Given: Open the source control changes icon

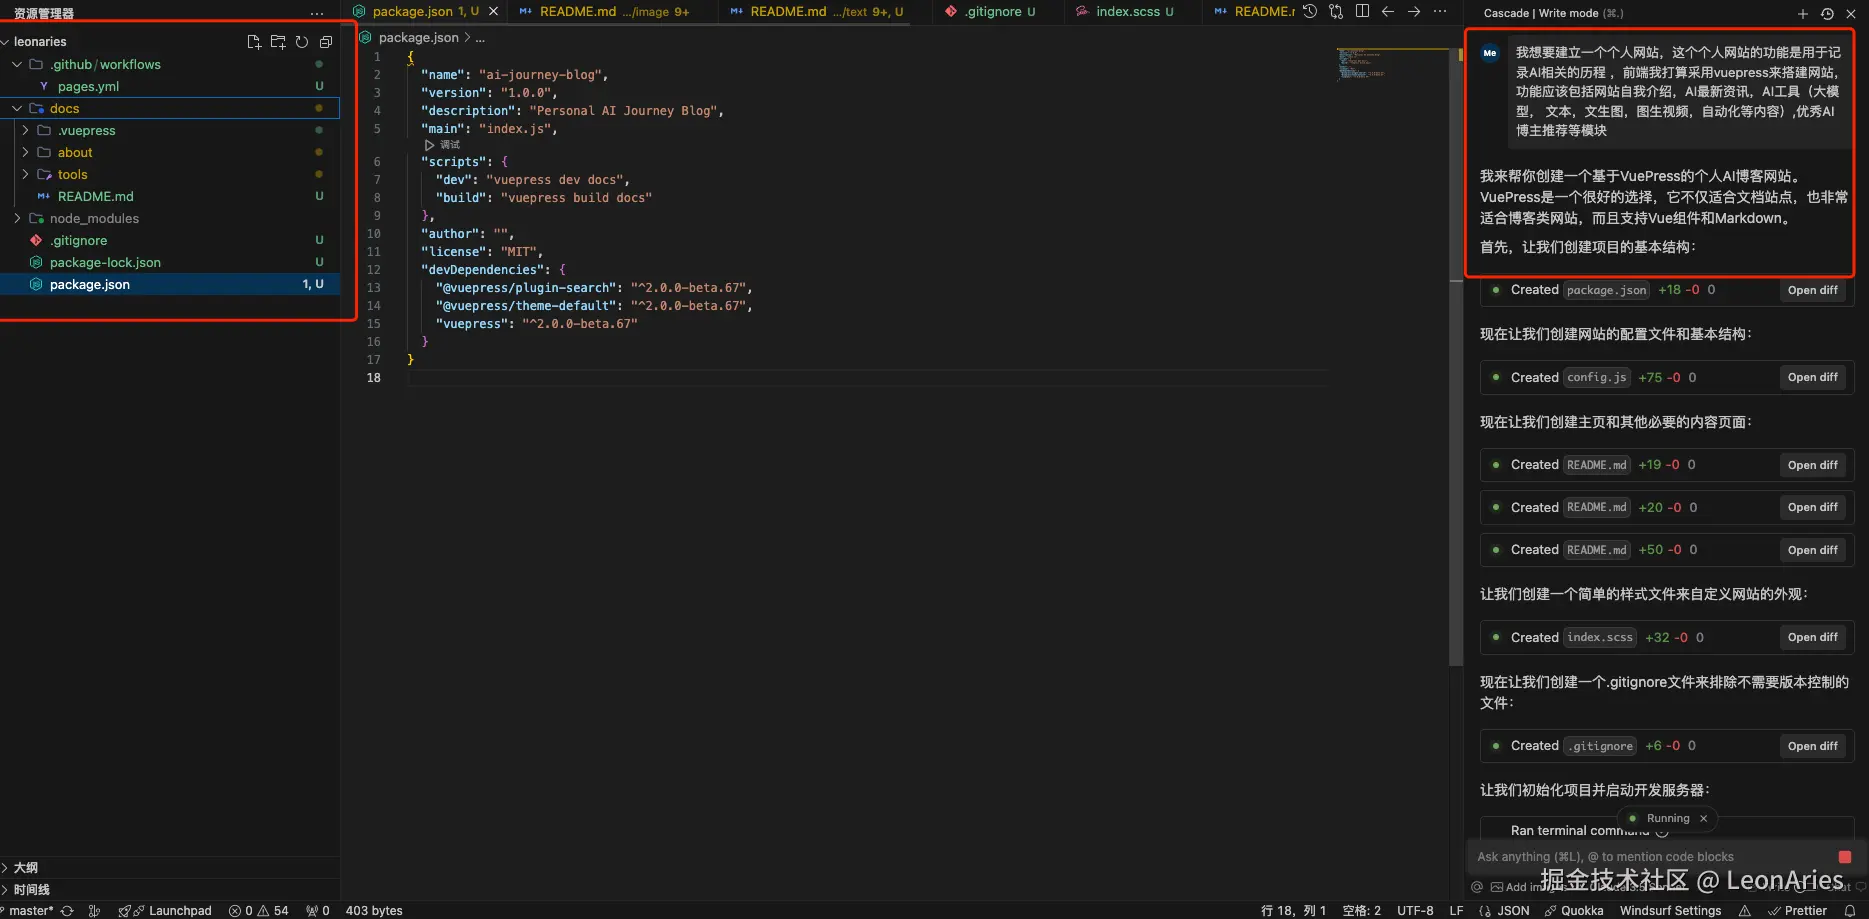Looking at the screenshot, I should (1336, 12).
